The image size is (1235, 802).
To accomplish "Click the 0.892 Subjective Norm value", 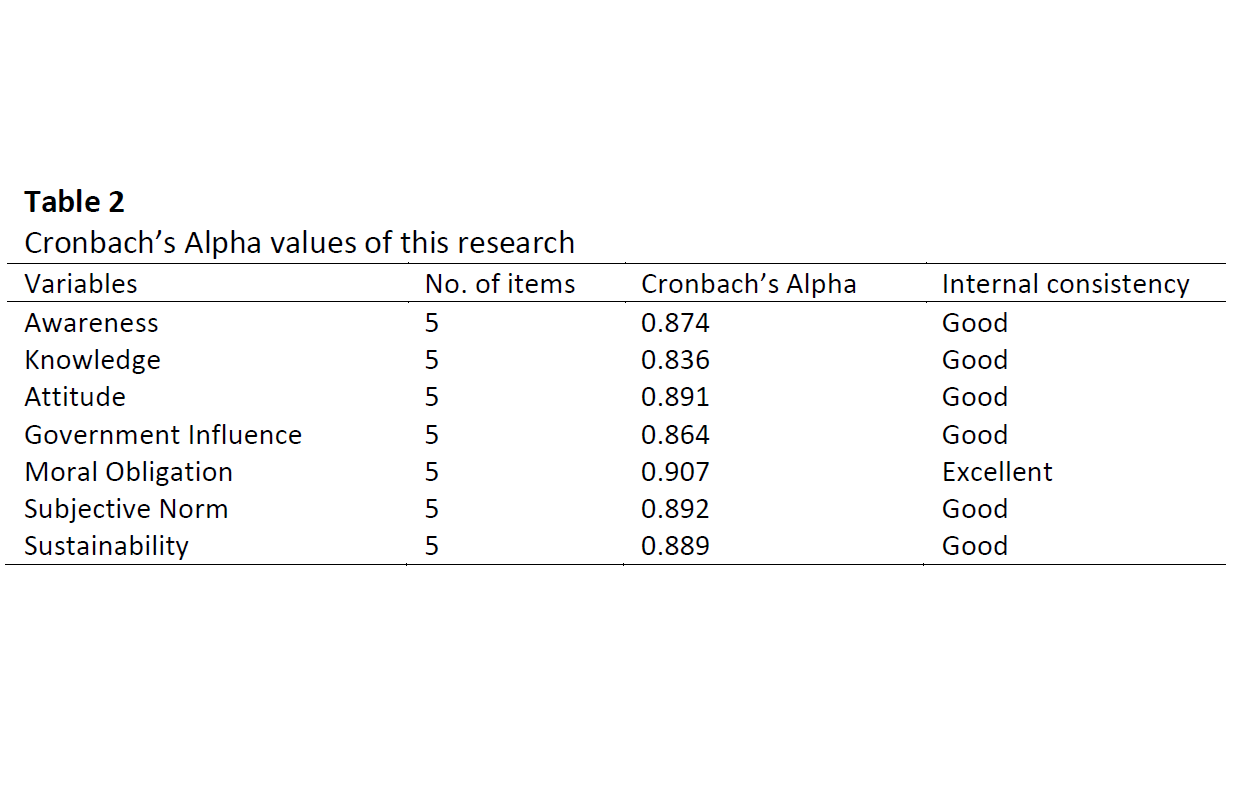I will [675, 509].
